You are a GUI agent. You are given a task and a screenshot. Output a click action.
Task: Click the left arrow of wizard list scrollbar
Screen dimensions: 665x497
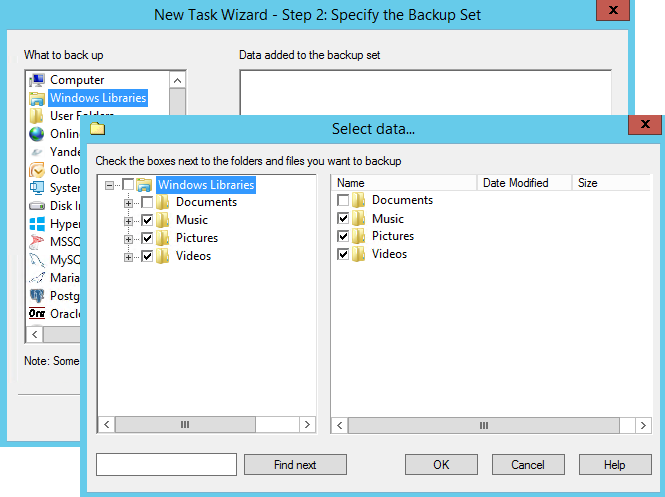[35, 335]
